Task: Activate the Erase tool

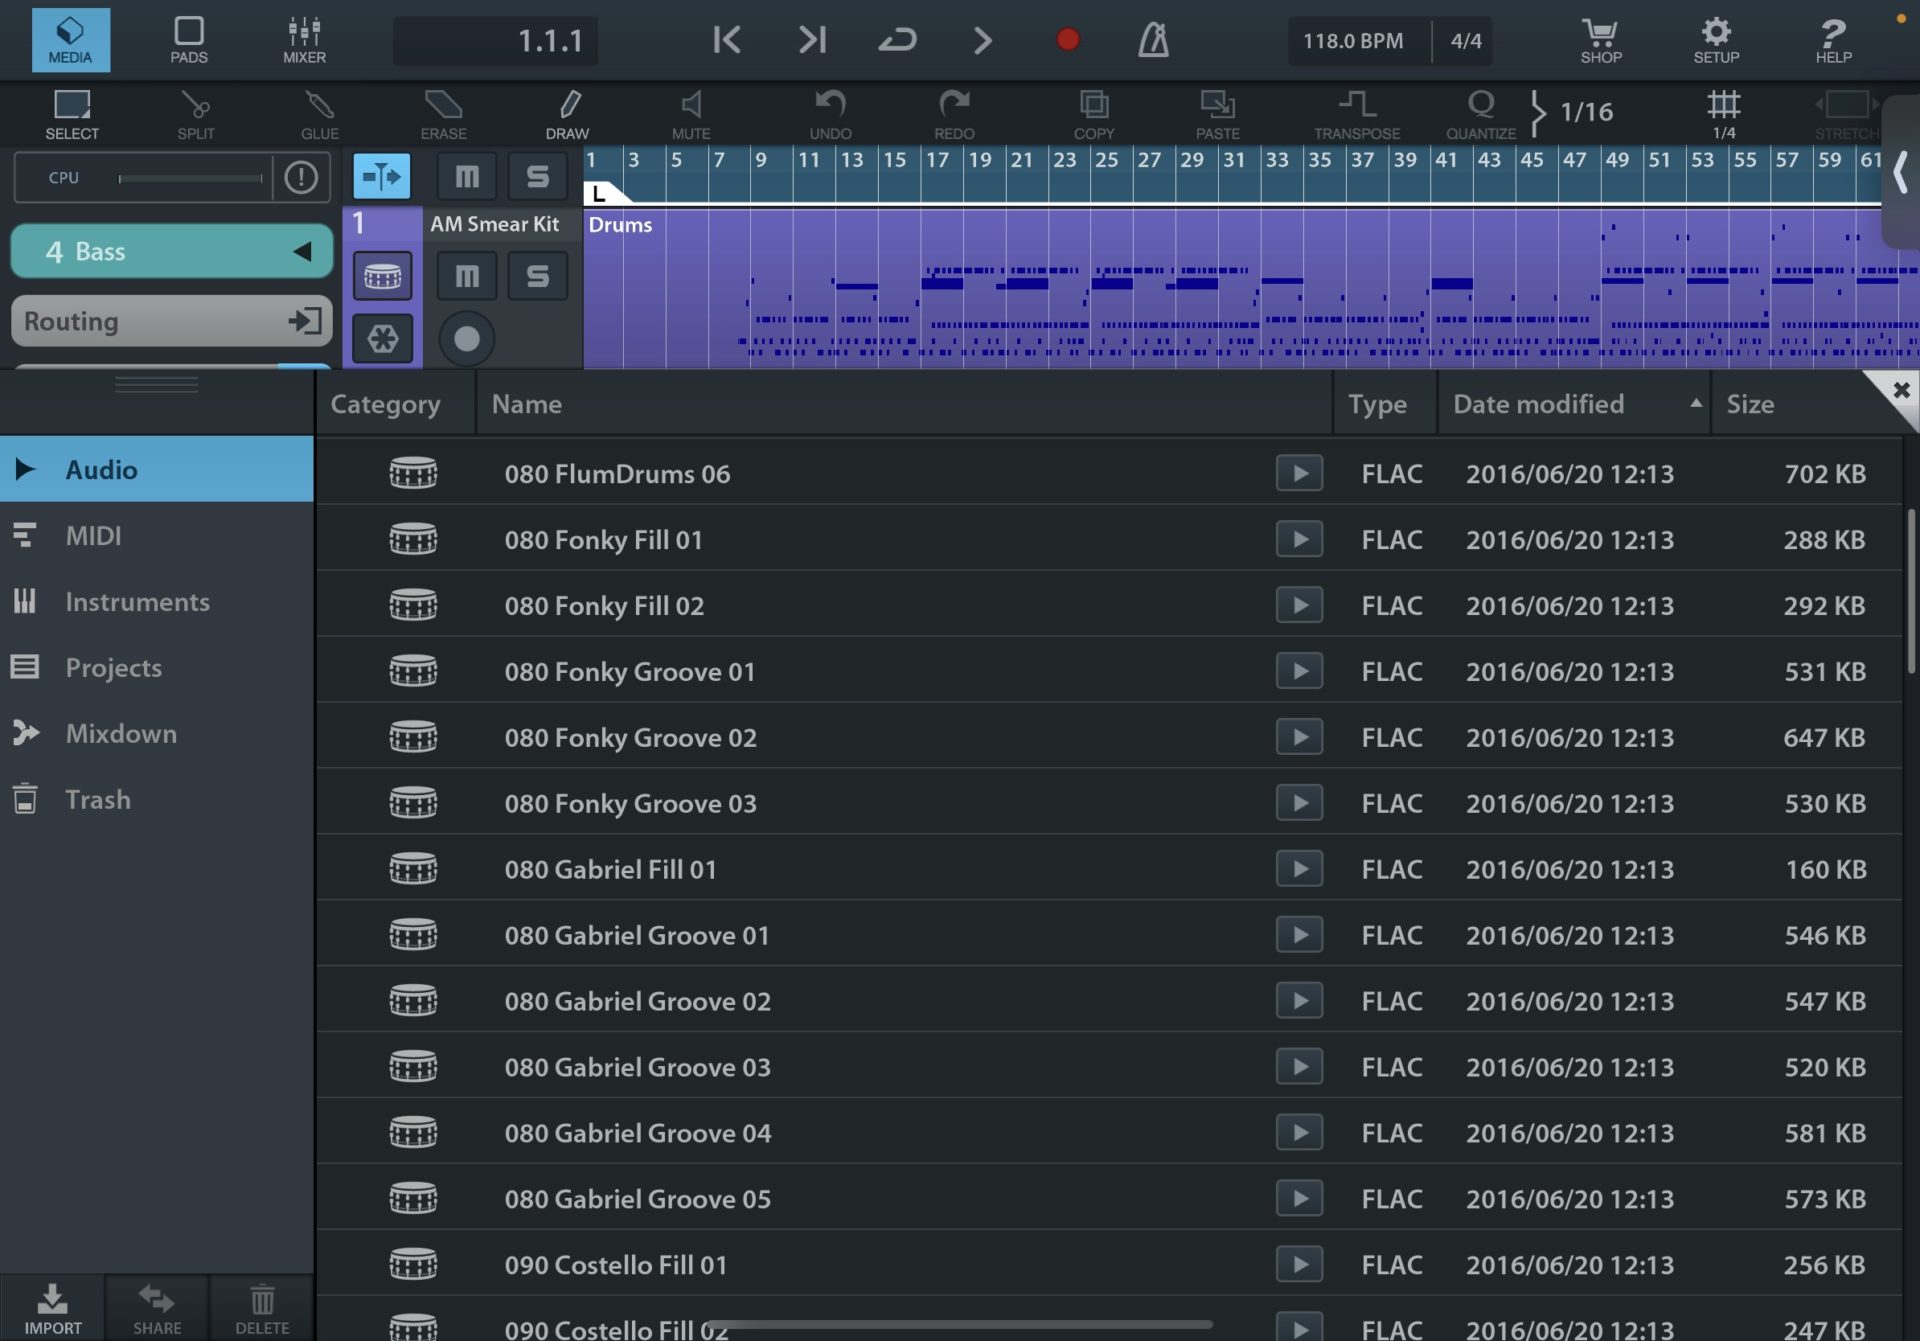Action: [x=443, y=113]
